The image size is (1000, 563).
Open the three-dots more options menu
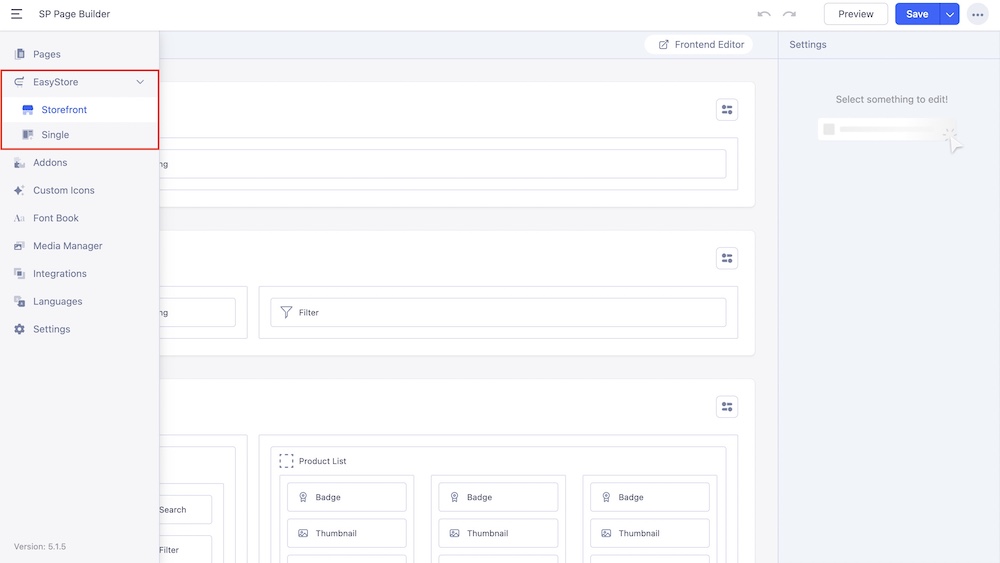click(977, 14)
